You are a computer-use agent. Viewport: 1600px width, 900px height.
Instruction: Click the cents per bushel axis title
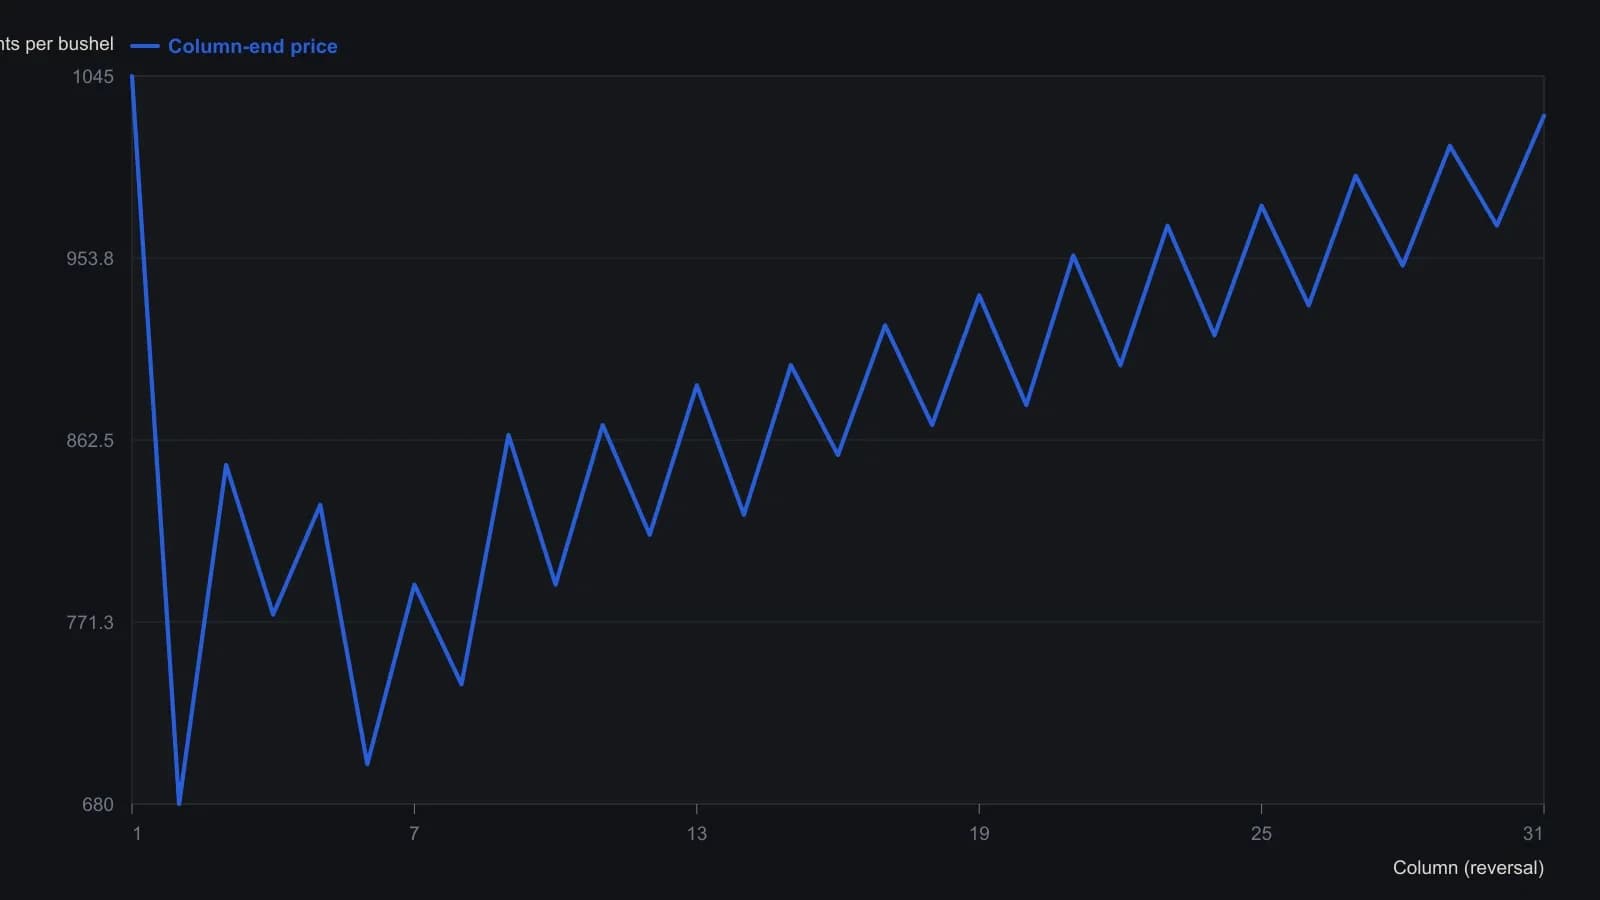click(57, 44)
